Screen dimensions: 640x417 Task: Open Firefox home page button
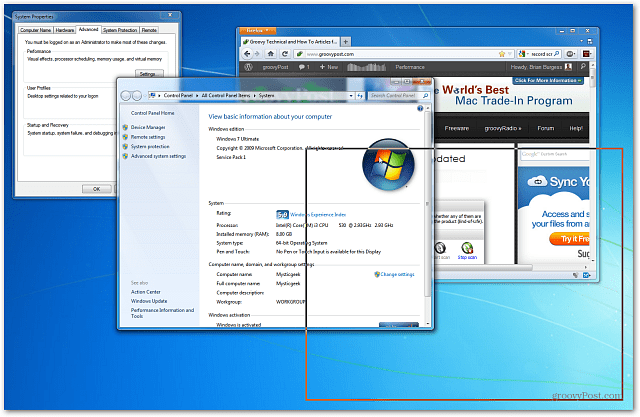point(271,53)
